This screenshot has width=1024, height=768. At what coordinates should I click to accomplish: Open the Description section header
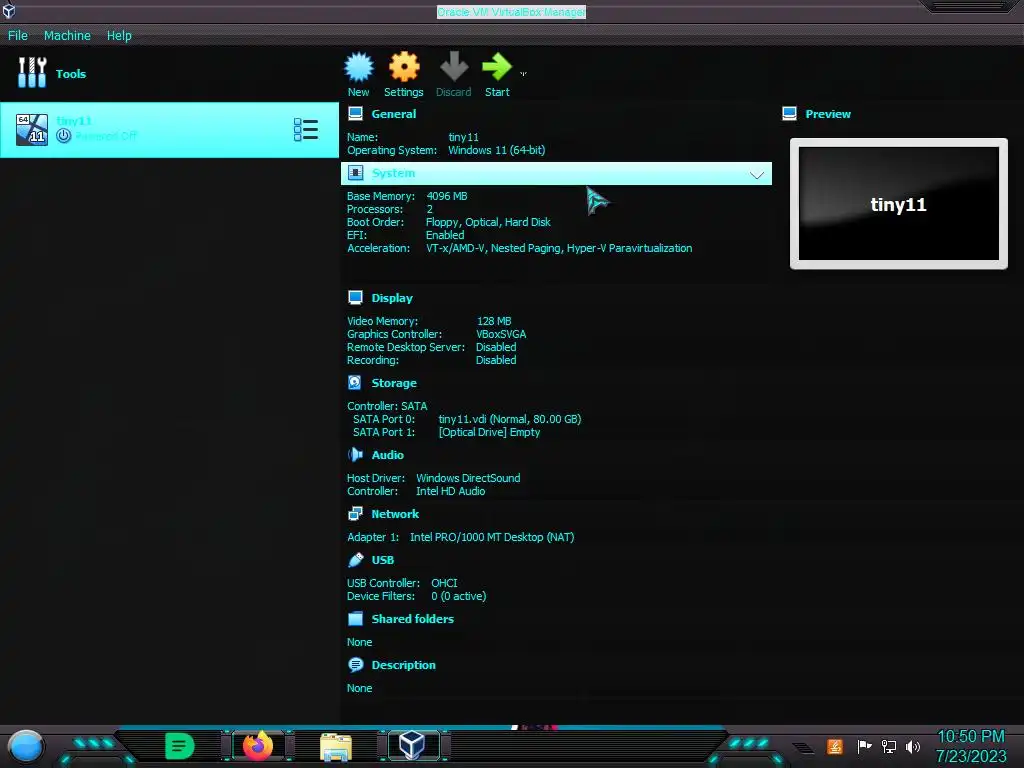[x=403, y=665]
